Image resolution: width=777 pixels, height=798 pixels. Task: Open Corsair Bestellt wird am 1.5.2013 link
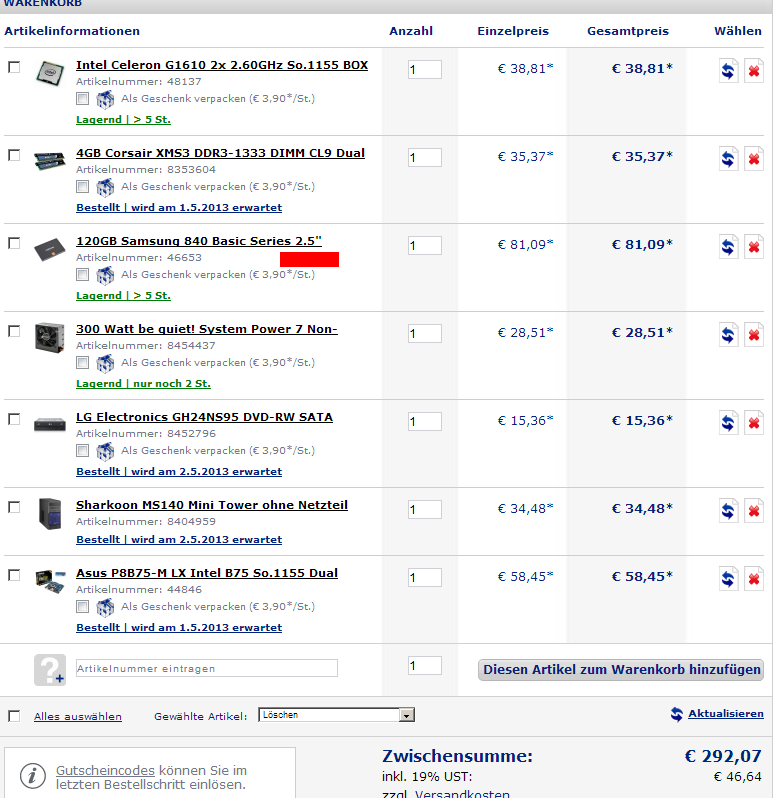click(x=179, y=208)
